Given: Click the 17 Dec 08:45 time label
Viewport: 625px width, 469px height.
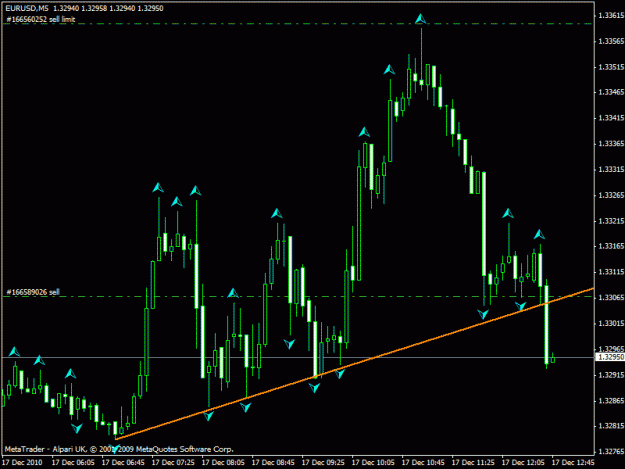Looking at the screenshot, I should point(273,463).
